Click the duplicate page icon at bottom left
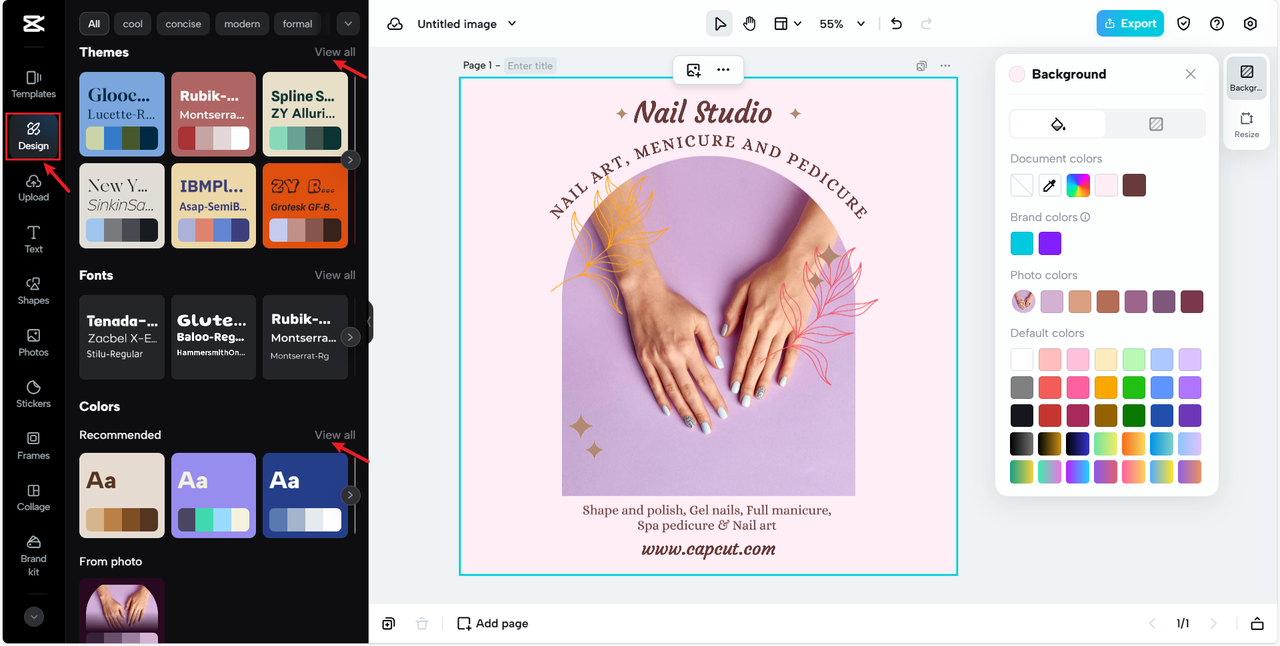The image size is (1280, 646). [388, 624]
